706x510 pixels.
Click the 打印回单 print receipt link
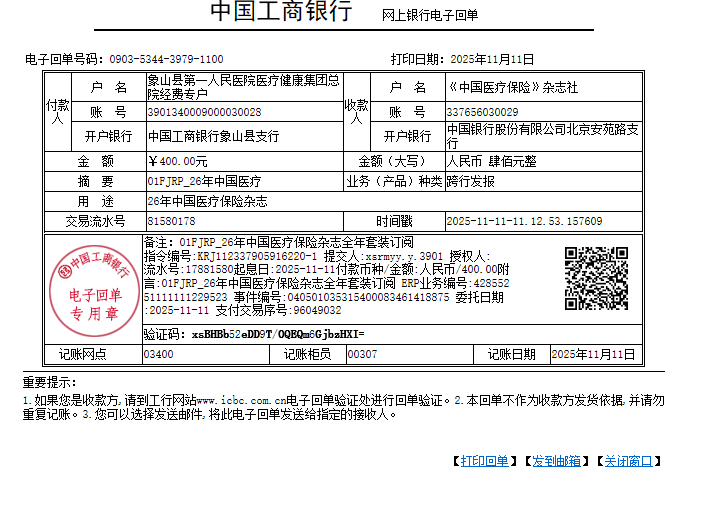pos(484,461)
